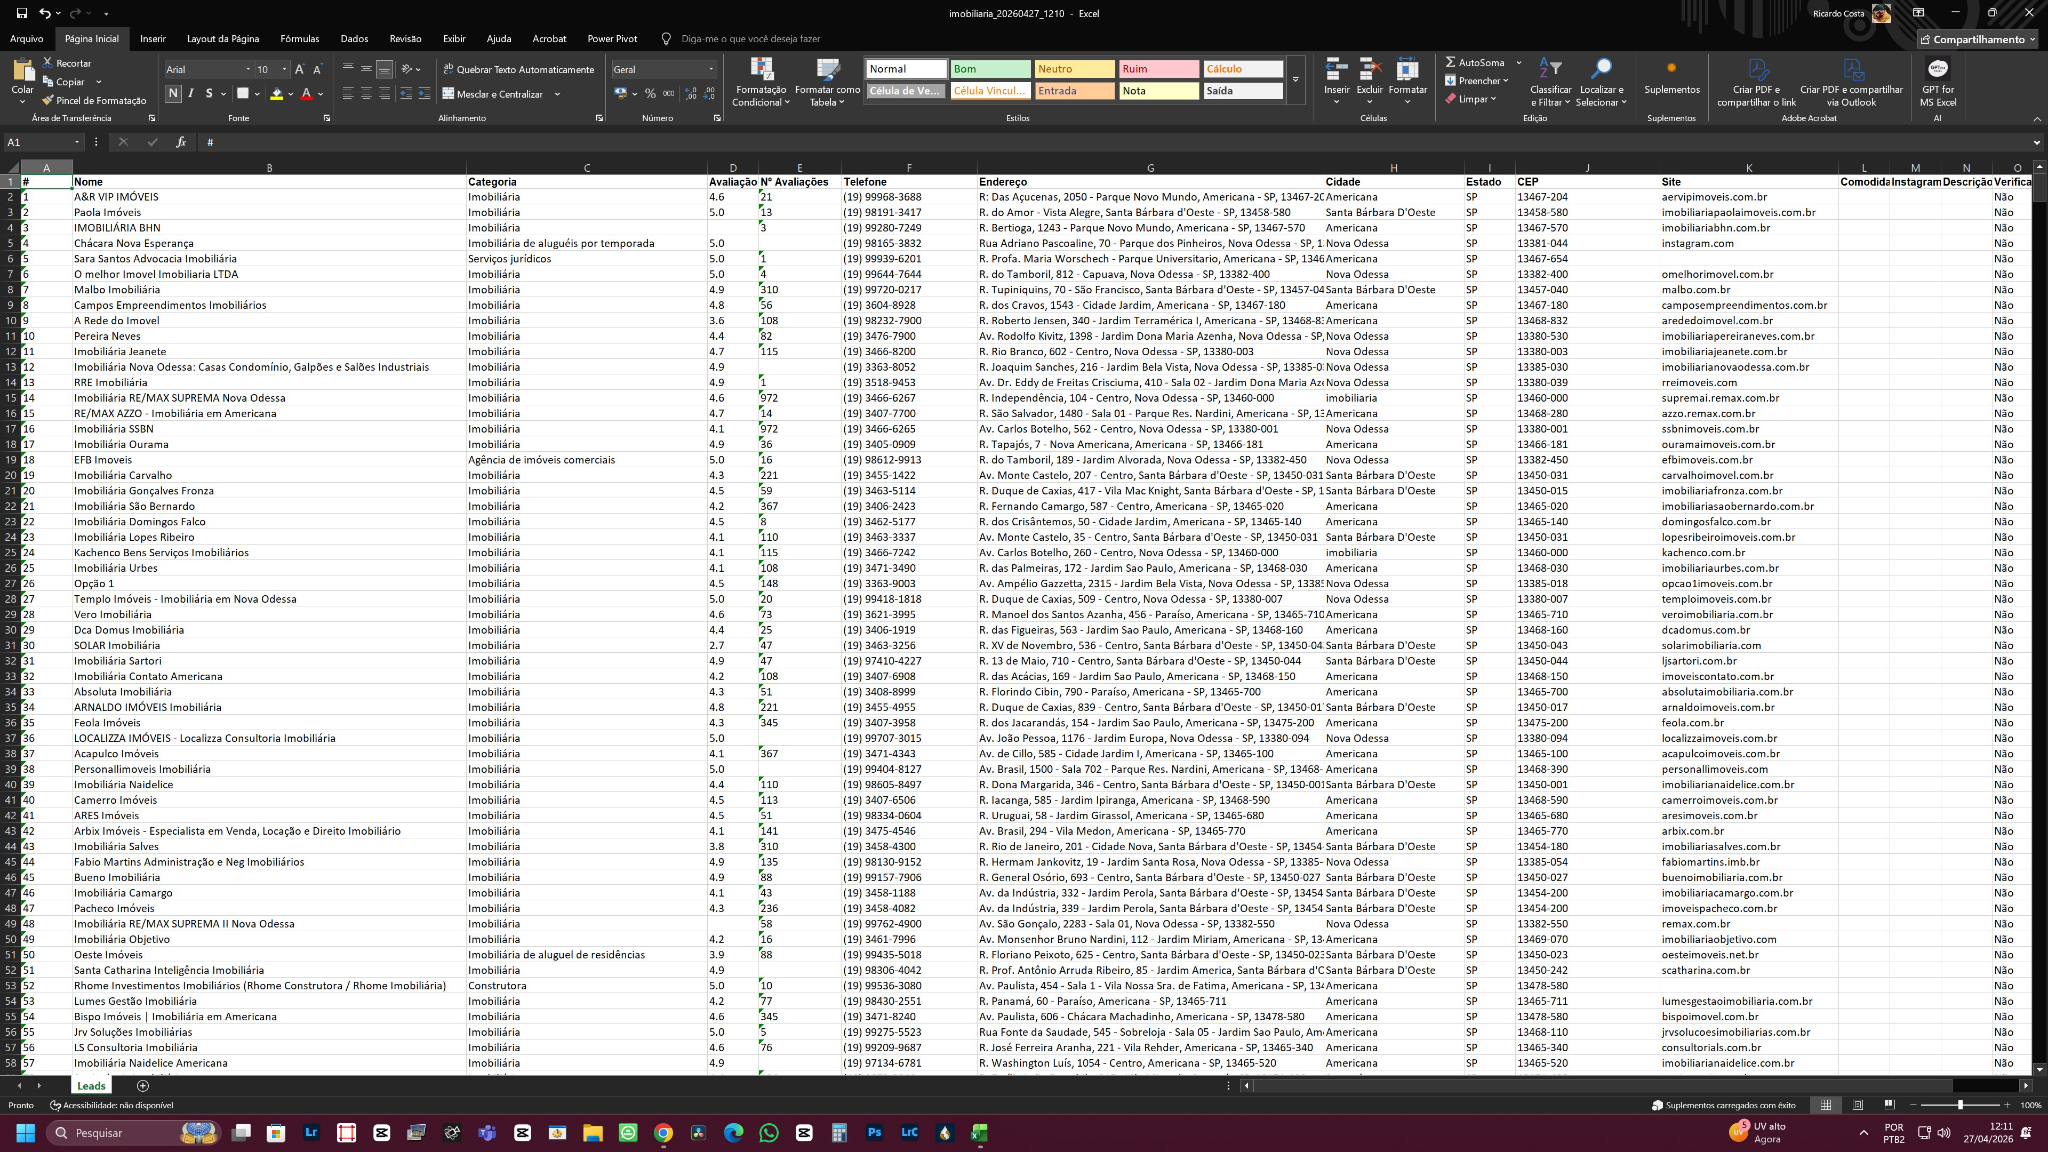Increase decimal places

point(691,93)
